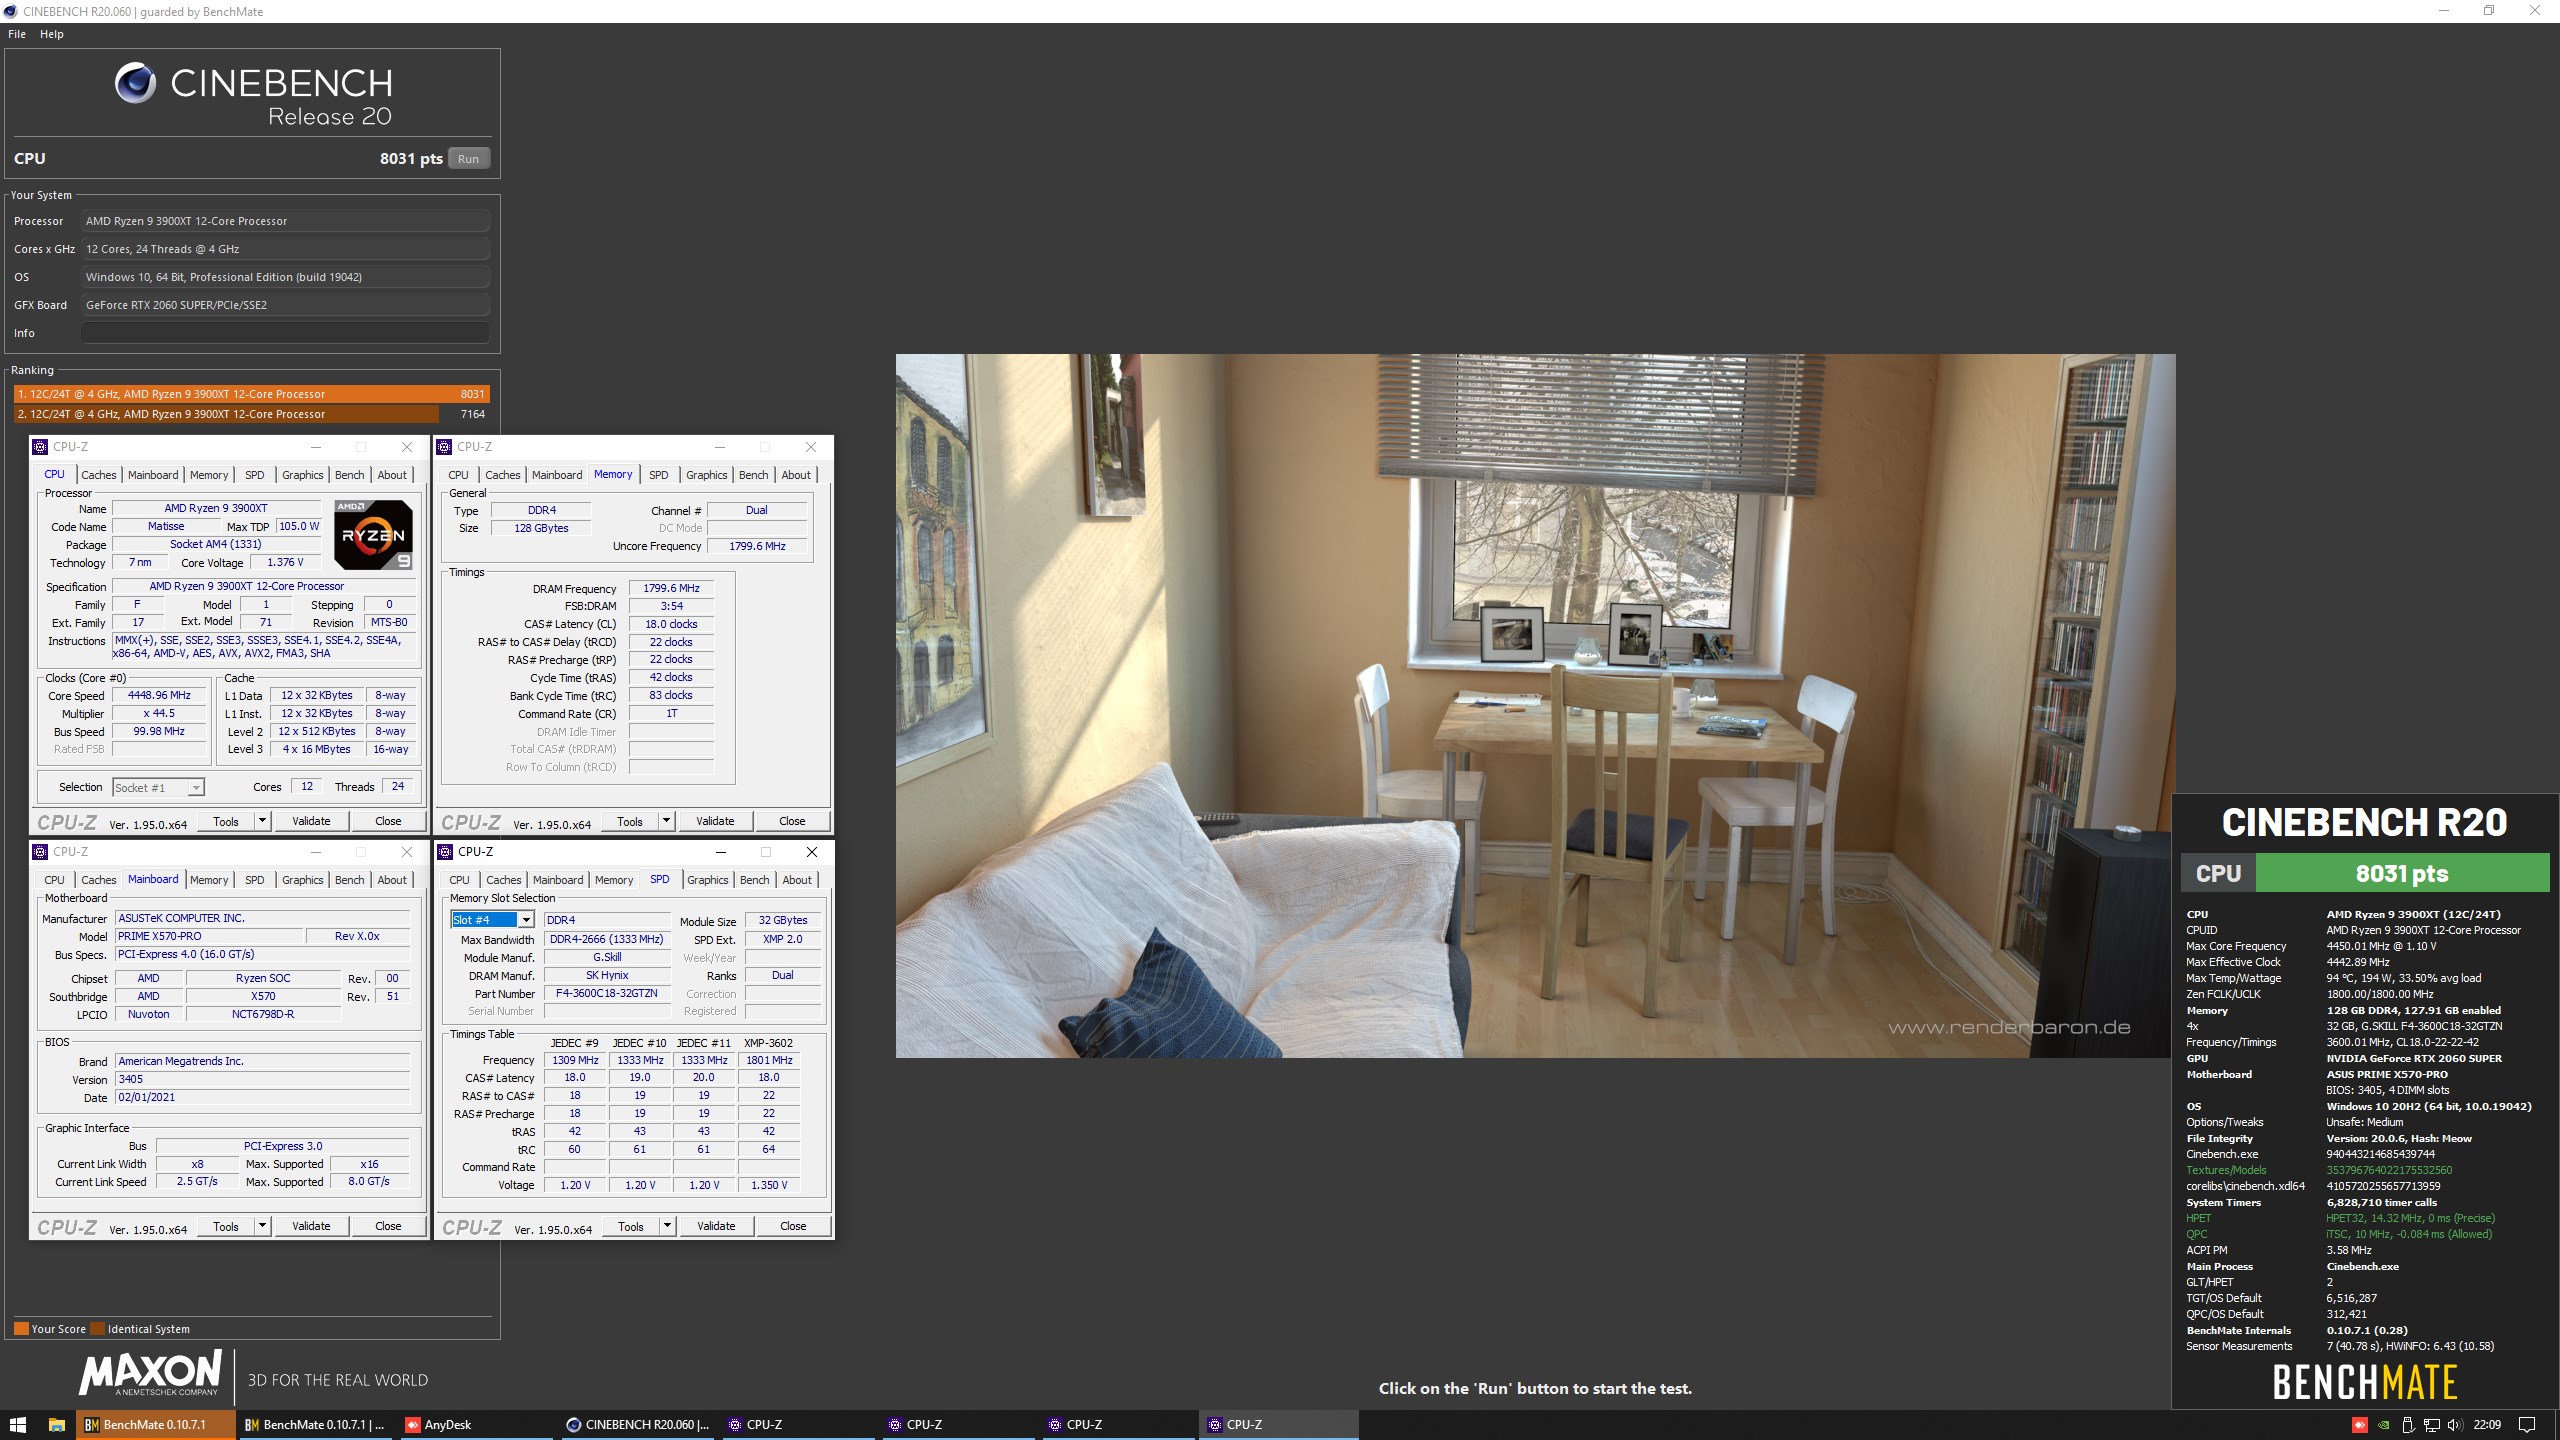Click the Info input field

[285, 333]
